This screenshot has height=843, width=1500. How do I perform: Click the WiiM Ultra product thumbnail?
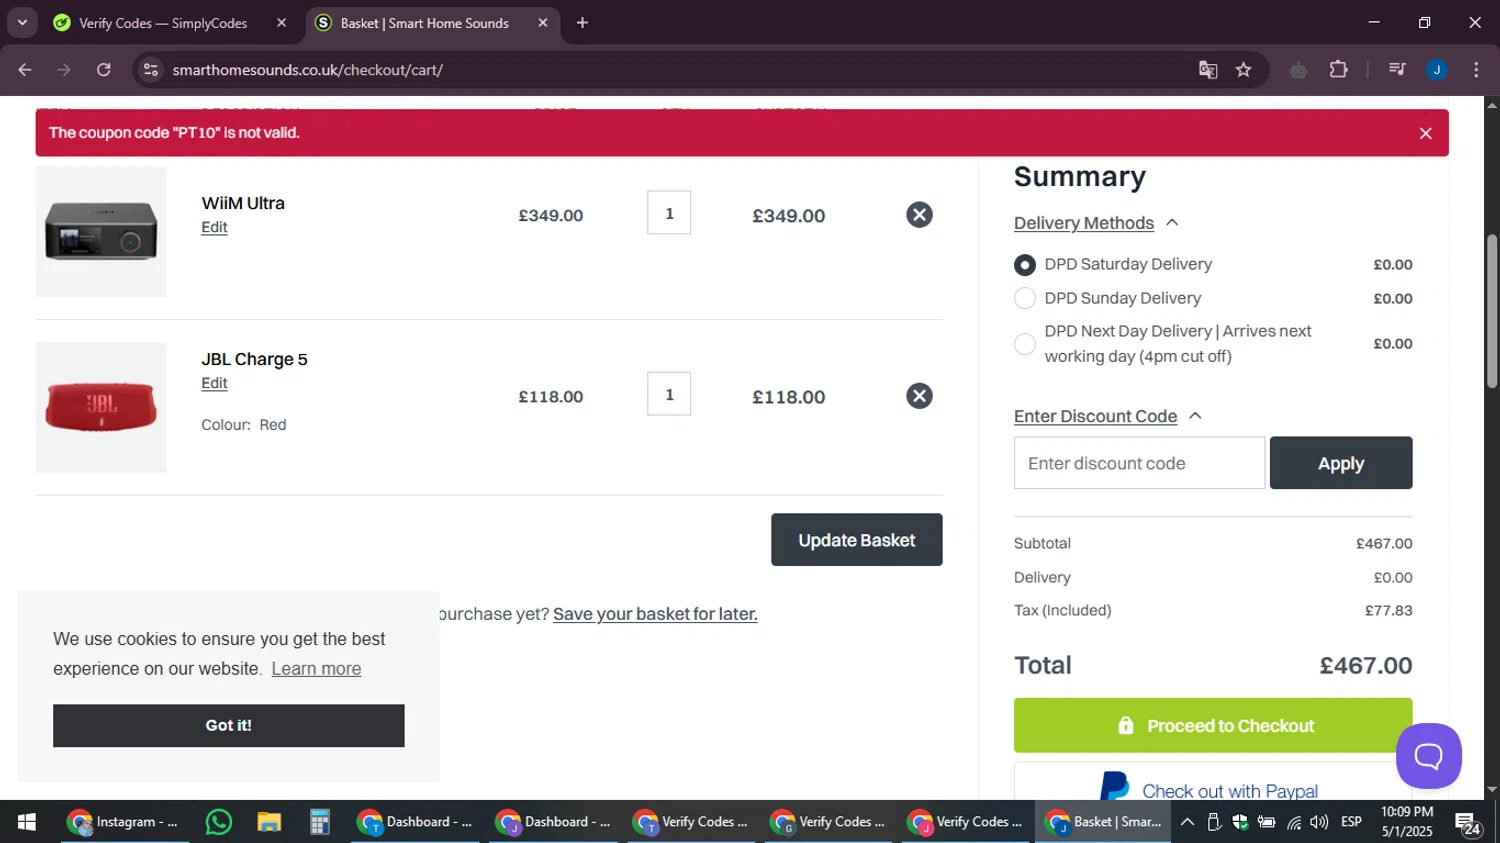(101, 231)
